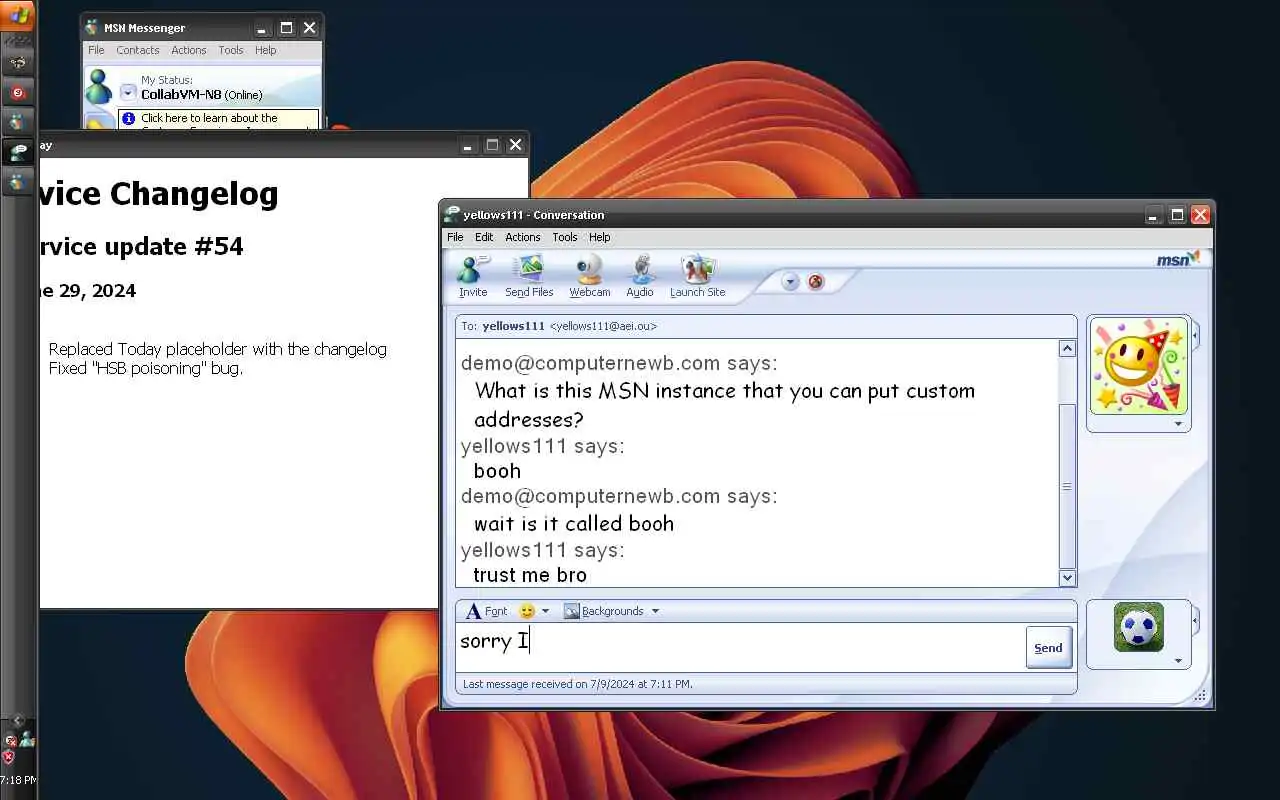Viewport: 1280px width, 800px height.
Task: Block this contact with the red icon
Action: (816, 282)
